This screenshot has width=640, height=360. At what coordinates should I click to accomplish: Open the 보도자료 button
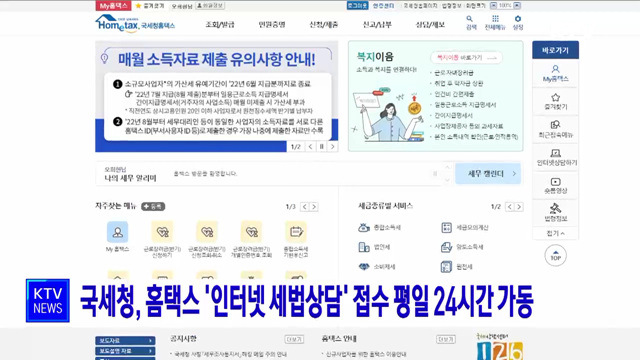pyautogui.click(x=125, y=340)
